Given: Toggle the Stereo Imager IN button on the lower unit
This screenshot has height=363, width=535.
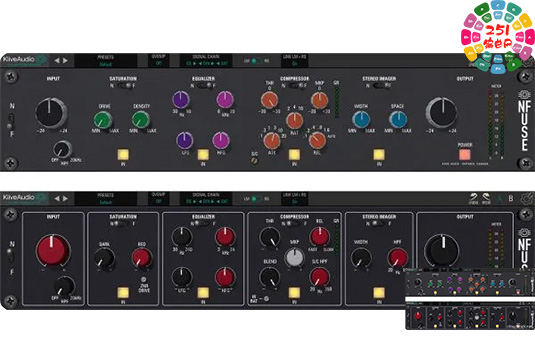Looking at the screenshot, I should [x=379, y=292].
